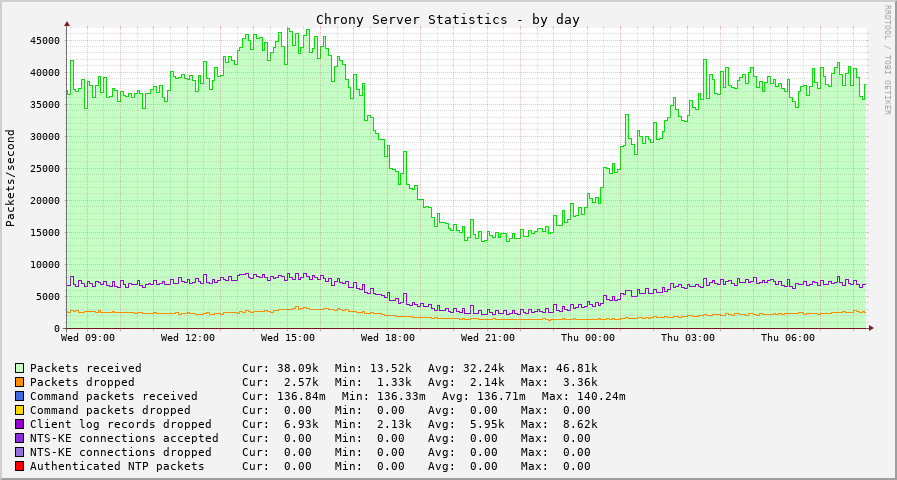Click the 15000 y-axis value
This screenshot has width=897, height=480.
(x=45, y=233)
